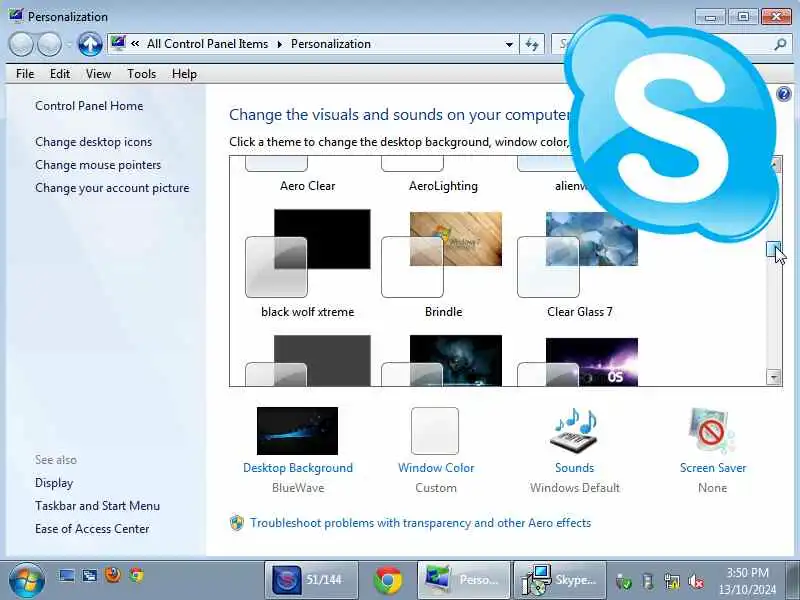Go up one level with blue arrow
Image resolution: width=800 pixels, height=600 pixels.
coord(90,44)
